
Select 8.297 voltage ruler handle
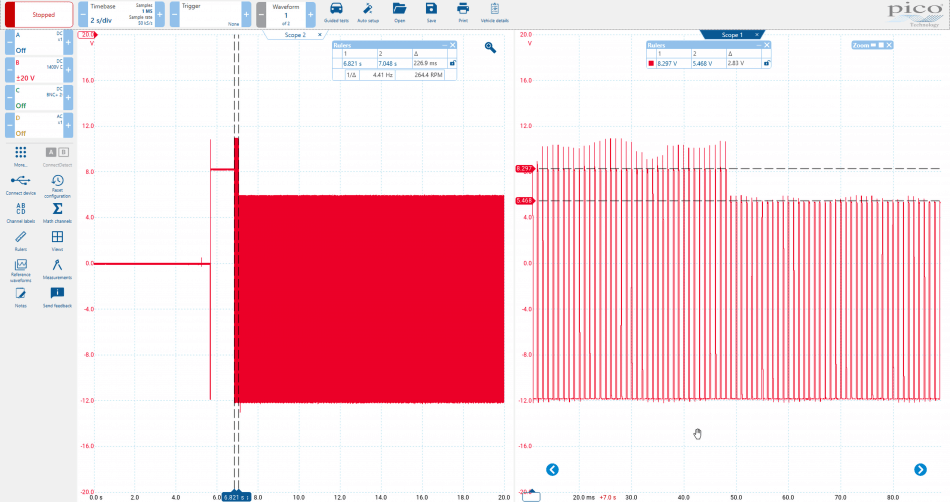pos(524,169)
